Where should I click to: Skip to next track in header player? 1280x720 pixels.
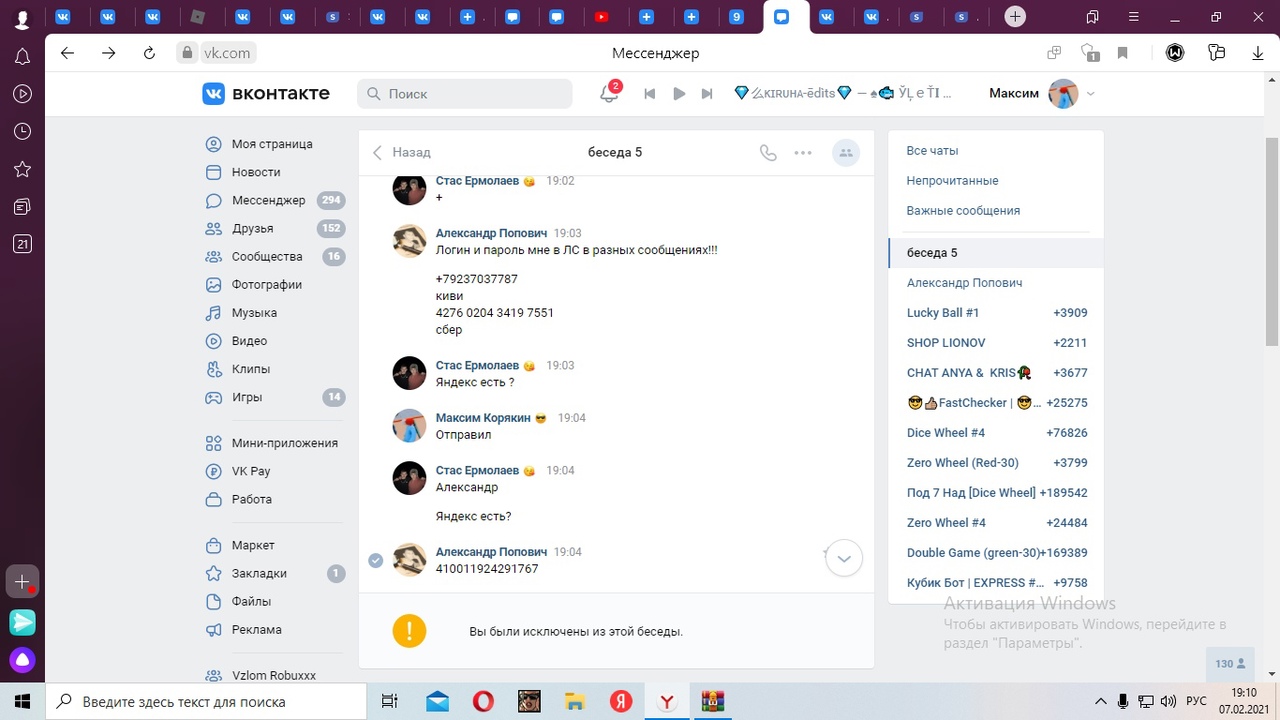coord(707,94)
